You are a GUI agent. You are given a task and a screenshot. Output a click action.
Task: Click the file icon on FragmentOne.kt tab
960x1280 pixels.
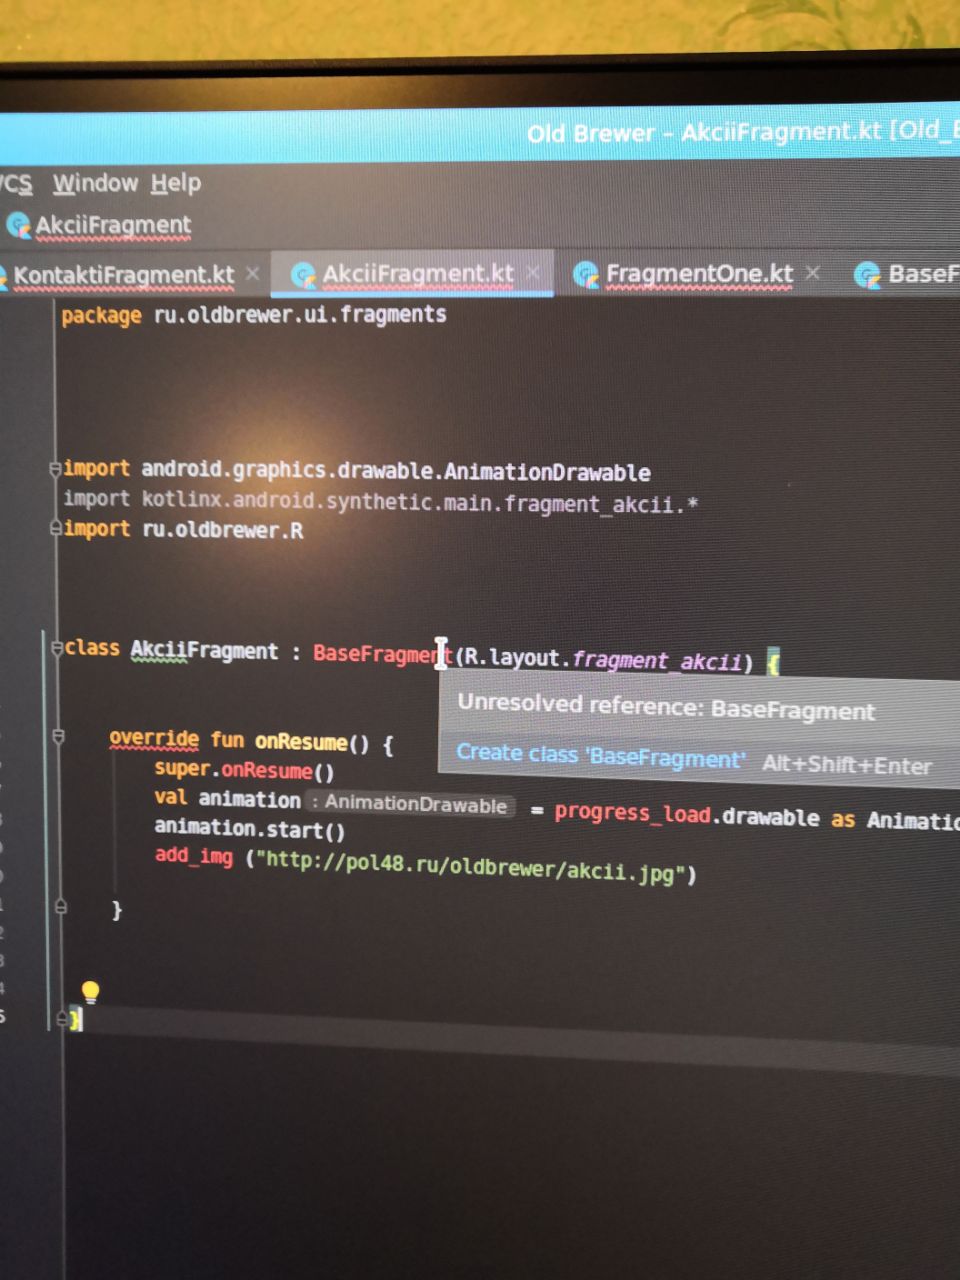(586, 274)
